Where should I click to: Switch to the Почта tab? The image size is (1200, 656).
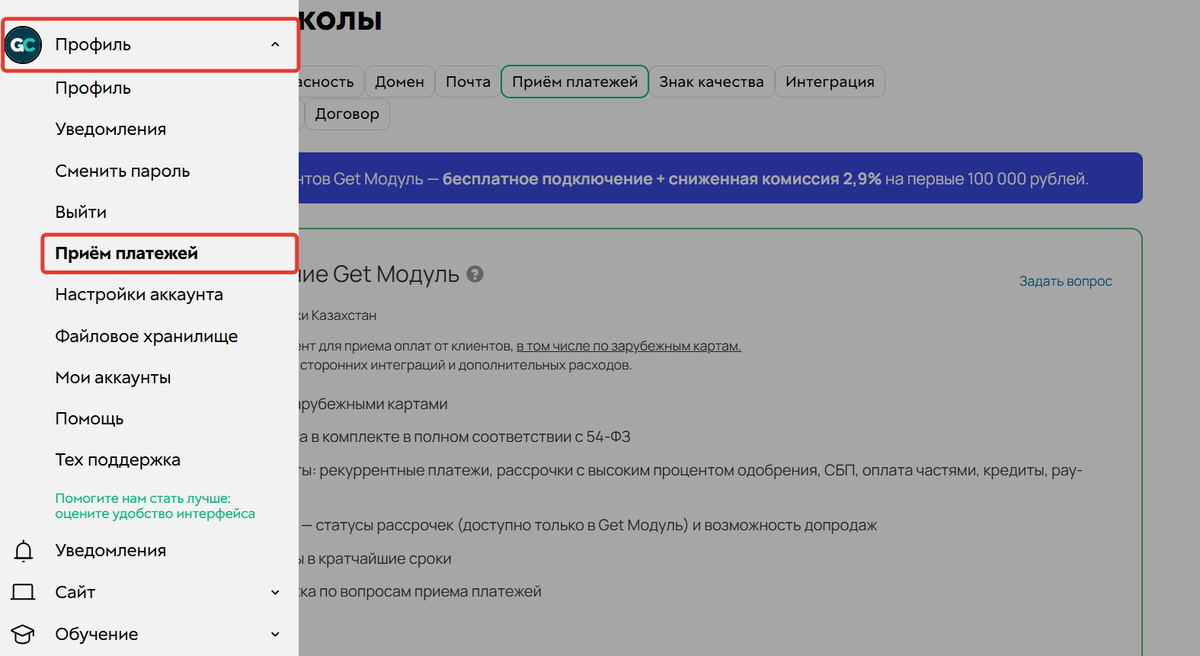click(468, 82)
